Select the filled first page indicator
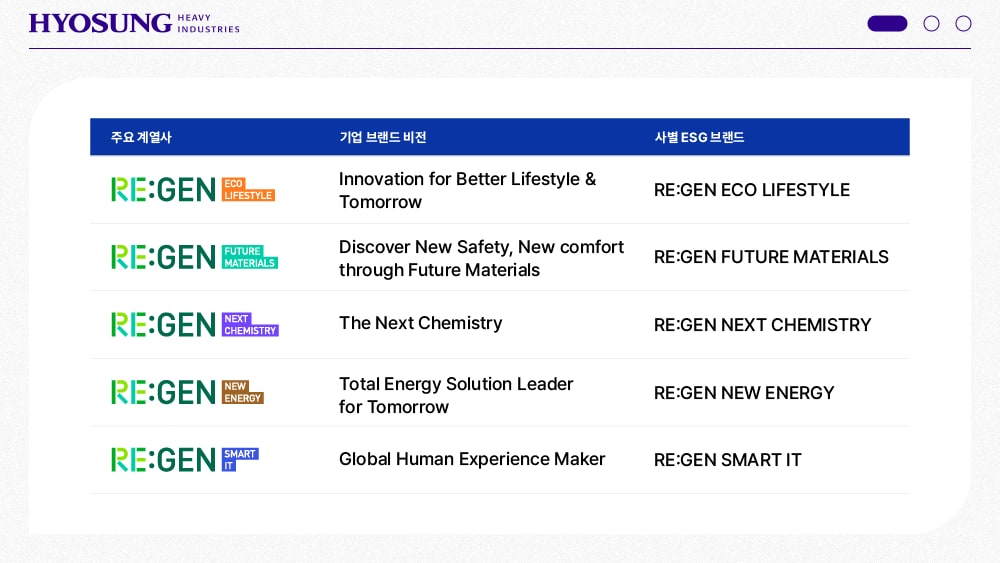The height and width of the screenshot is (563, 1000). pyautogui.click(x=887, y=24)
